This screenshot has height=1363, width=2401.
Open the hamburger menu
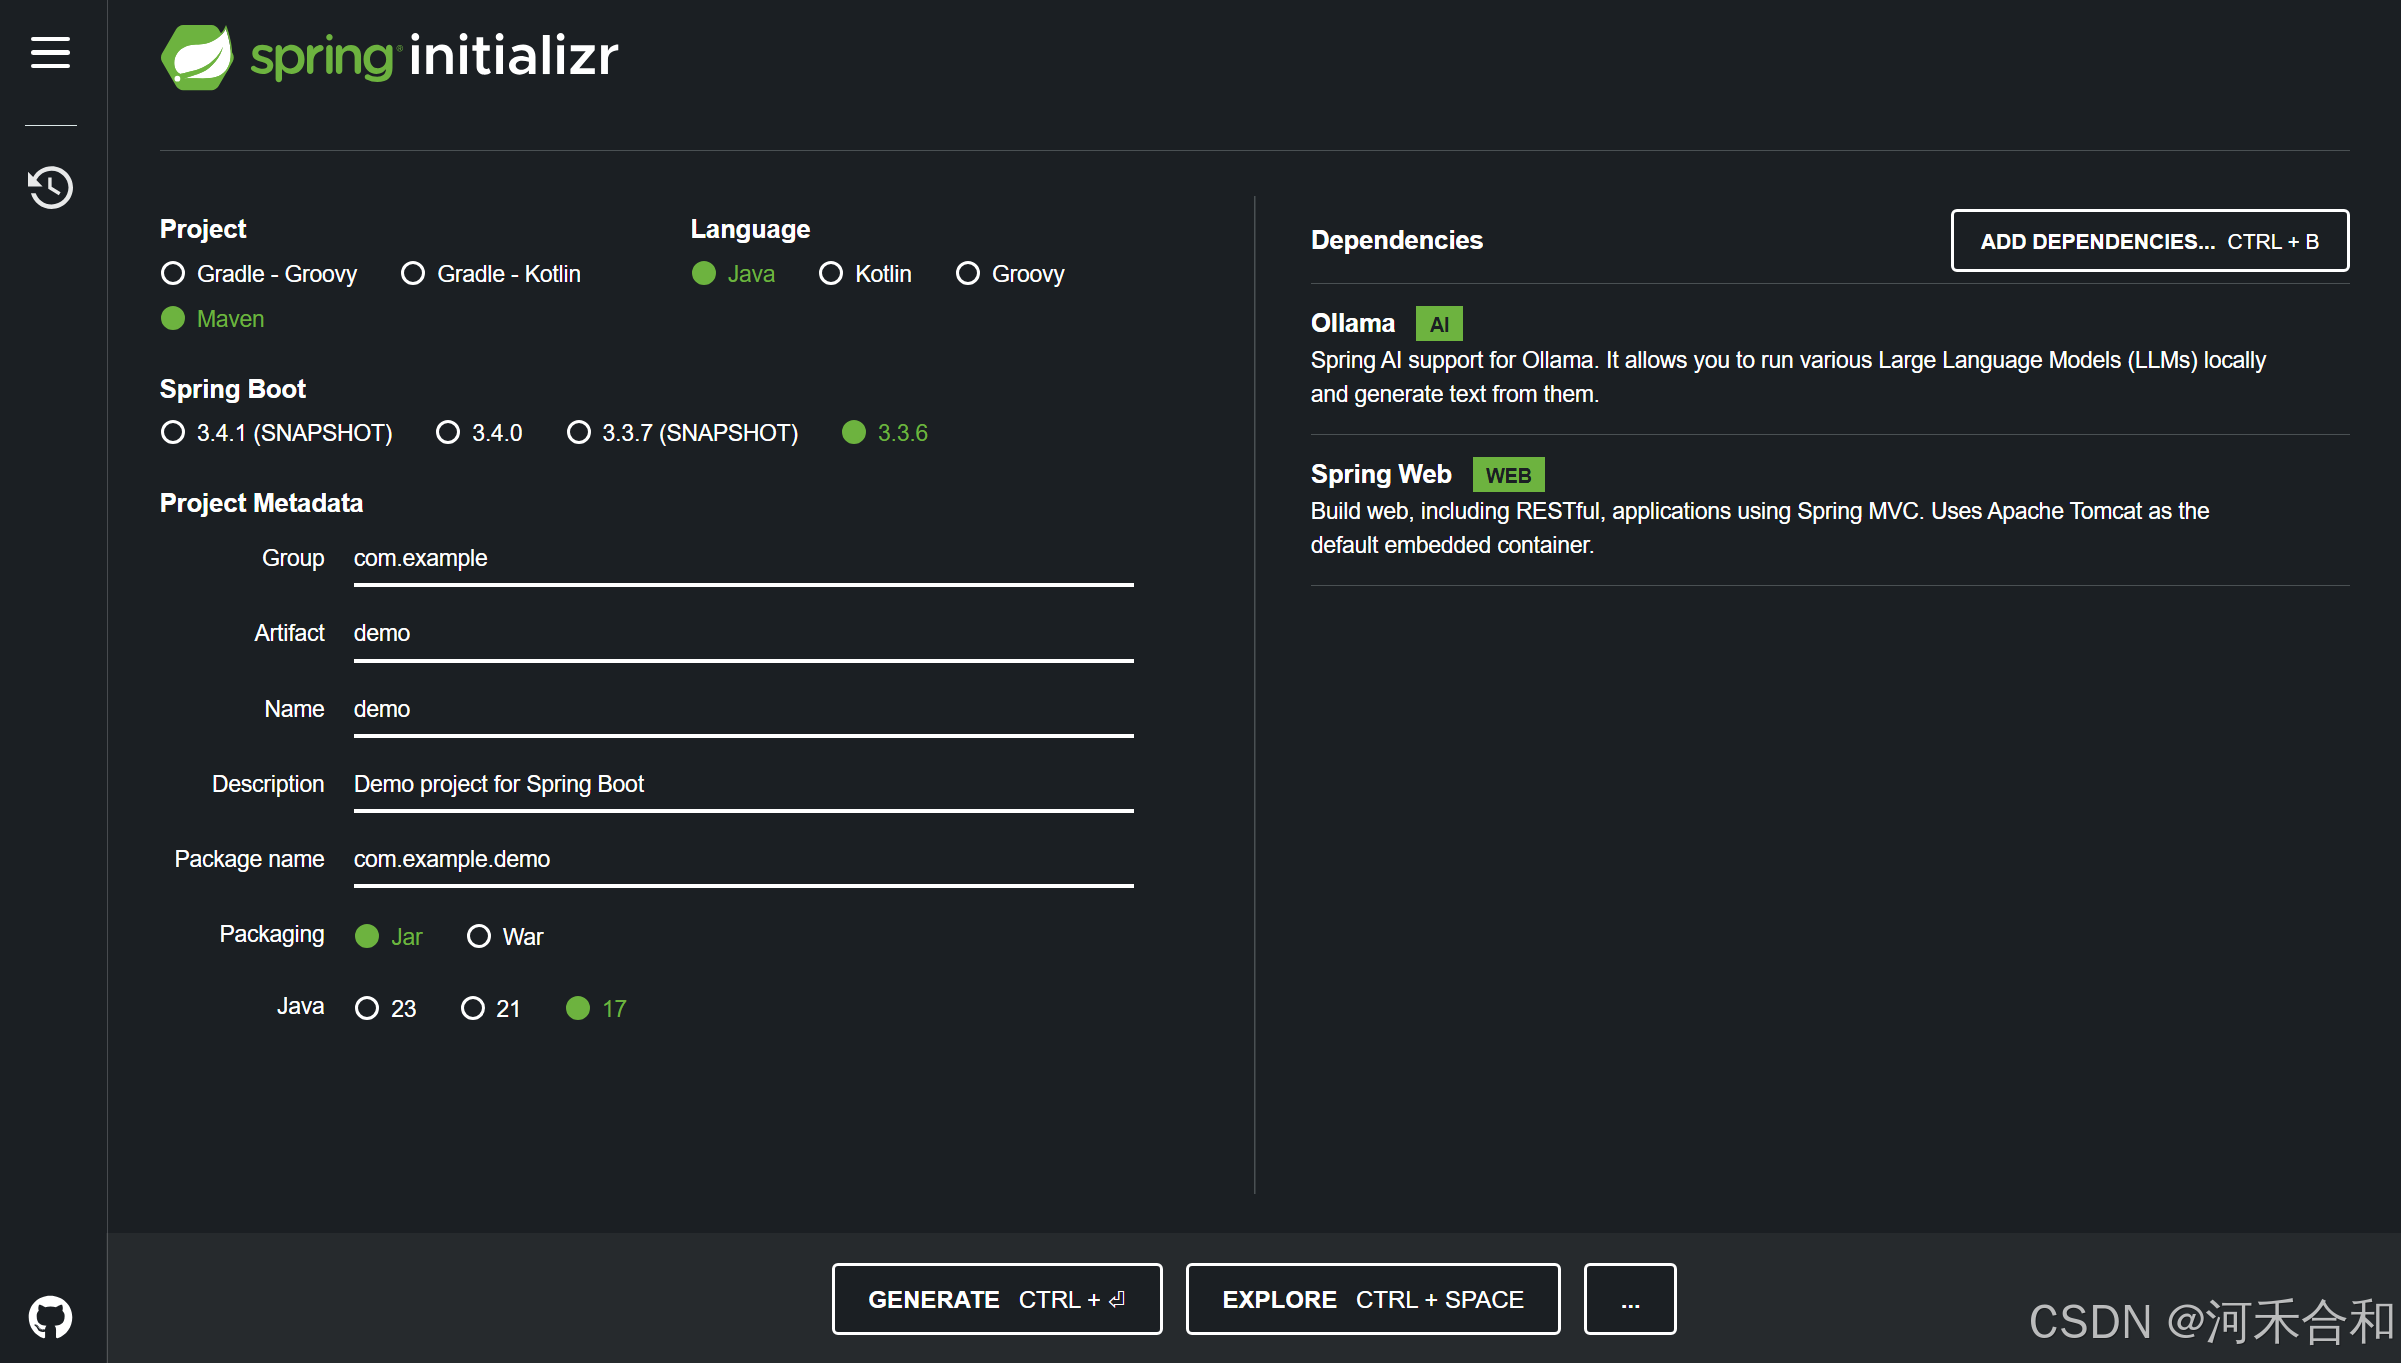pyautogui.click(x=50, y=52)
